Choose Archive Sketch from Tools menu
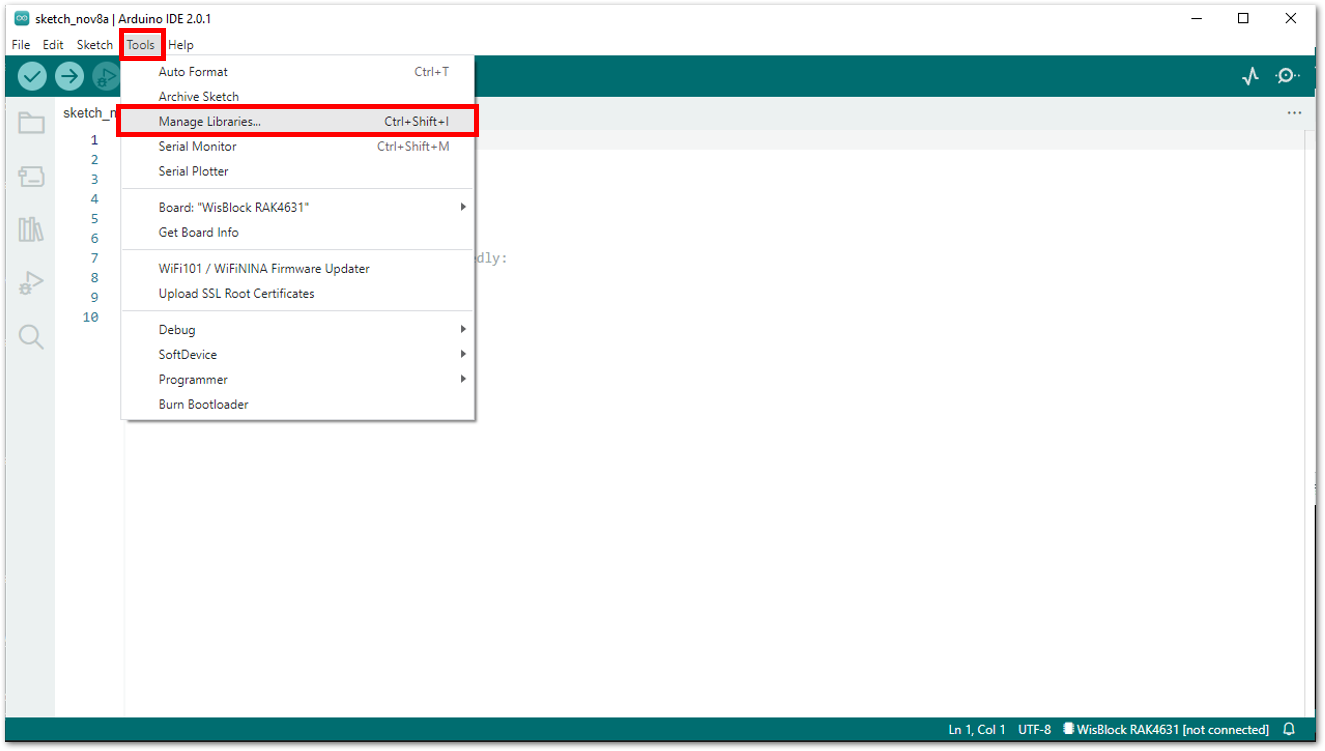 297,97
